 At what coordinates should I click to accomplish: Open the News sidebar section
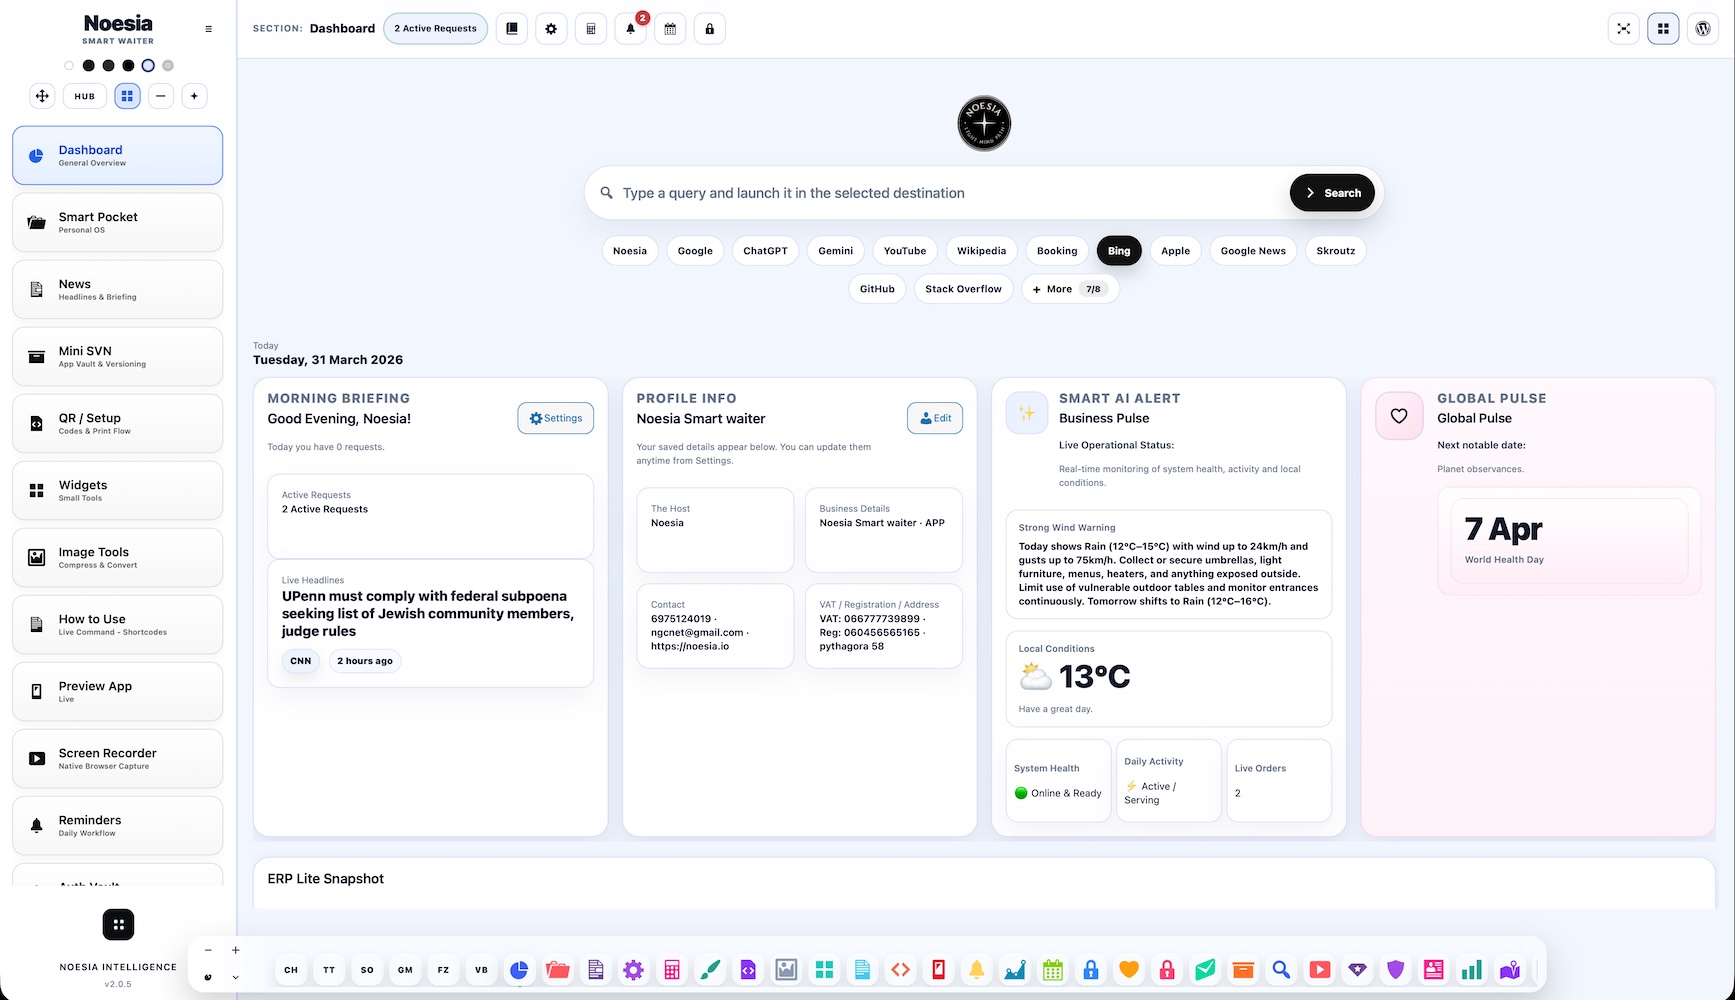117,289
